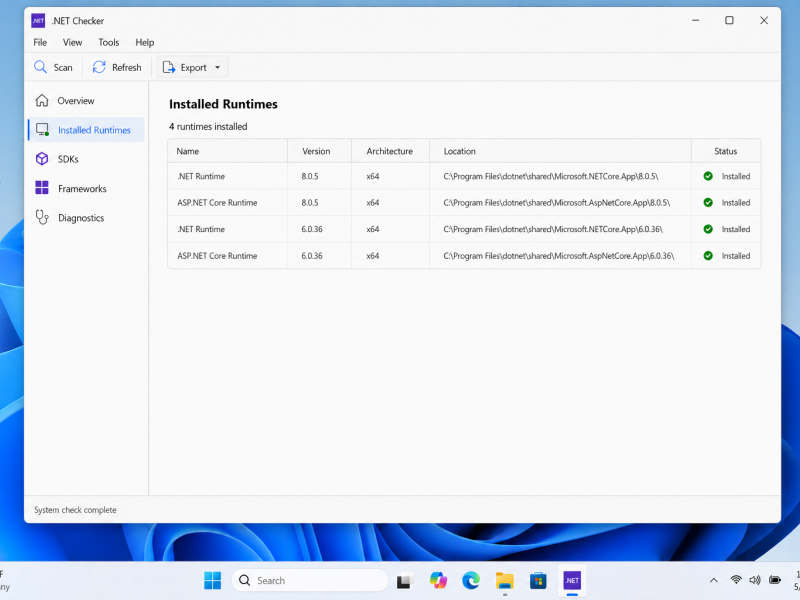Open Task View on the taskbar
Image resolution: width=800 pixels, height=600 pixels.
point(404,581)
